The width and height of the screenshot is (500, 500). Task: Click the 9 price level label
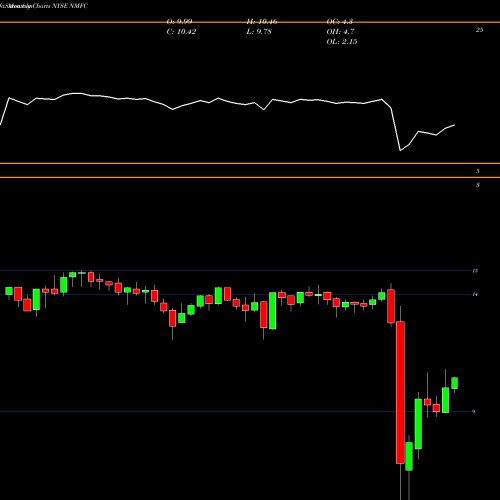pos(474,411)
